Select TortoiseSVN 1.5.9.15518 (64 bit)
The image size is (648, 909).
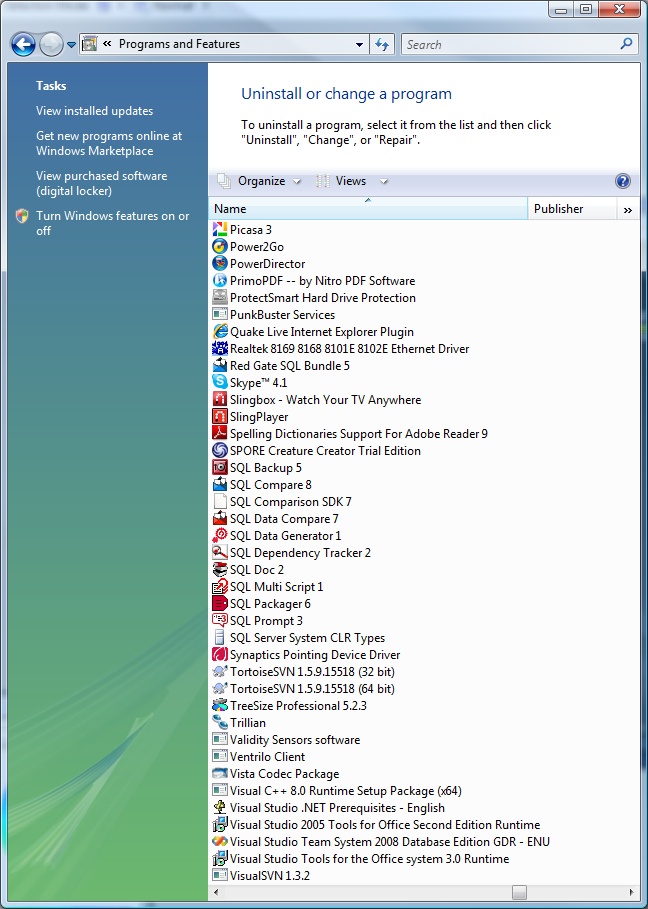tap(304, 689)
